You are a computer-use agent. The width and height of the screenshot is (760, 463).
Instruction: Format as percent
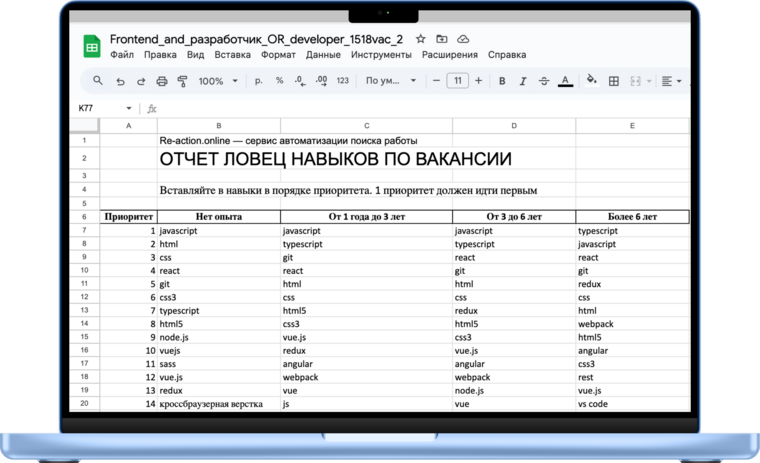[280, 80]
